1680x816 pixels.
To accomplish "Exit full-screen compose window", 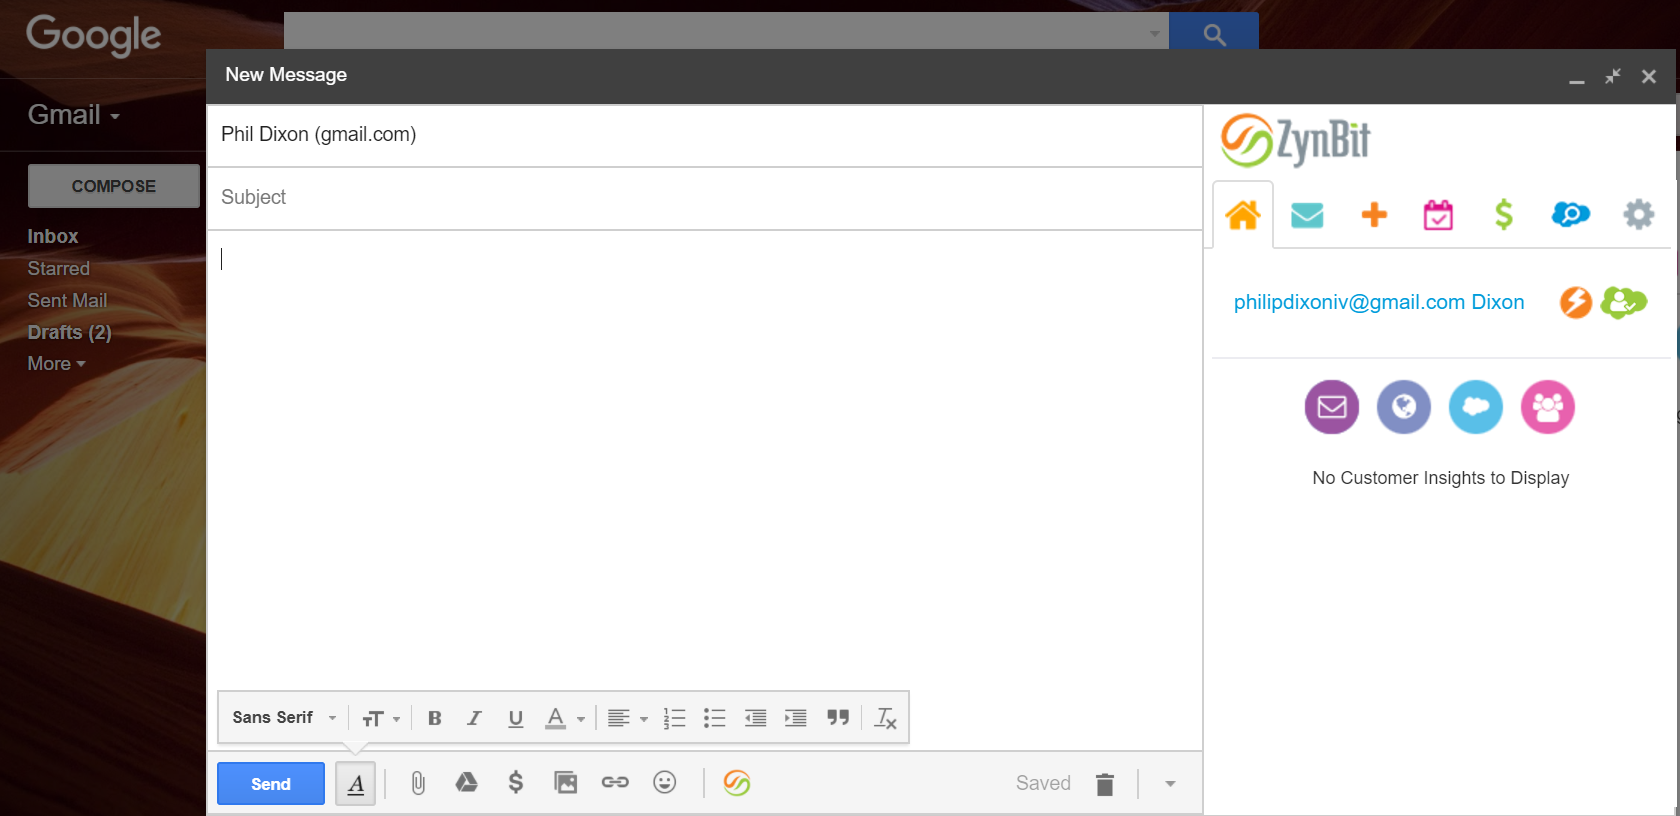I will [x=1613, y=76].
